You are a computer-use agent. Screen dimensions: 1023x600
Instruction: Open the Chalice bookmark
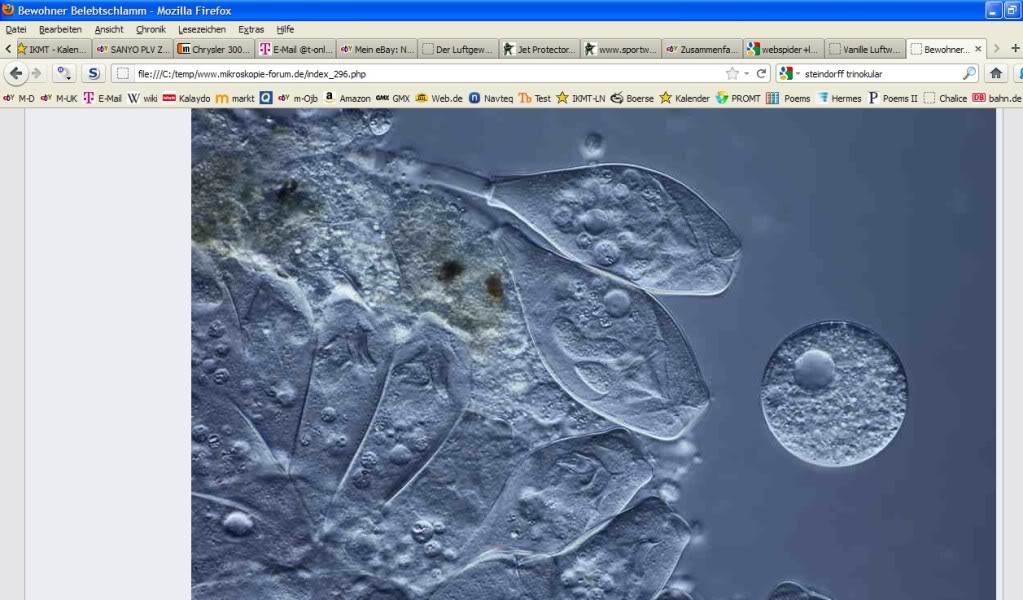(945, 98)
